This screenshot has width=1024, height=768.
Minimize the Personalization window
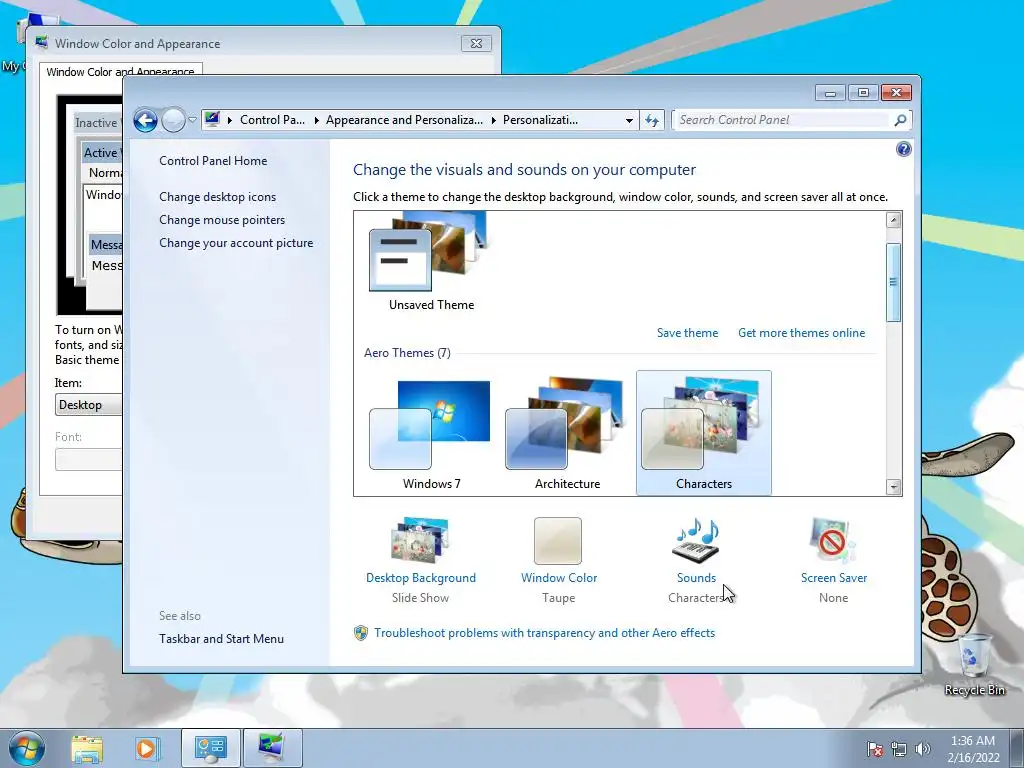[x=830, y=93]
